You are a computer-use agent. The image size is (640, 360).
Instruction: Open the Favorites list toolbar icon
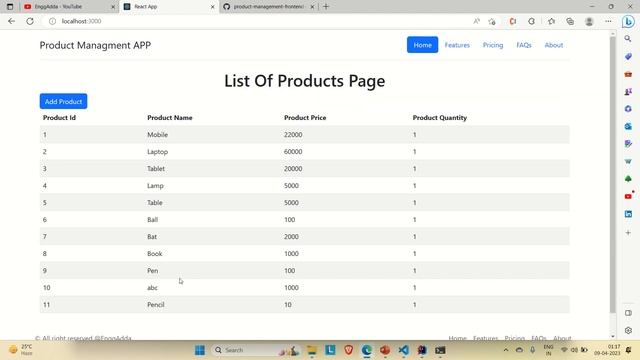coord(551,21)
